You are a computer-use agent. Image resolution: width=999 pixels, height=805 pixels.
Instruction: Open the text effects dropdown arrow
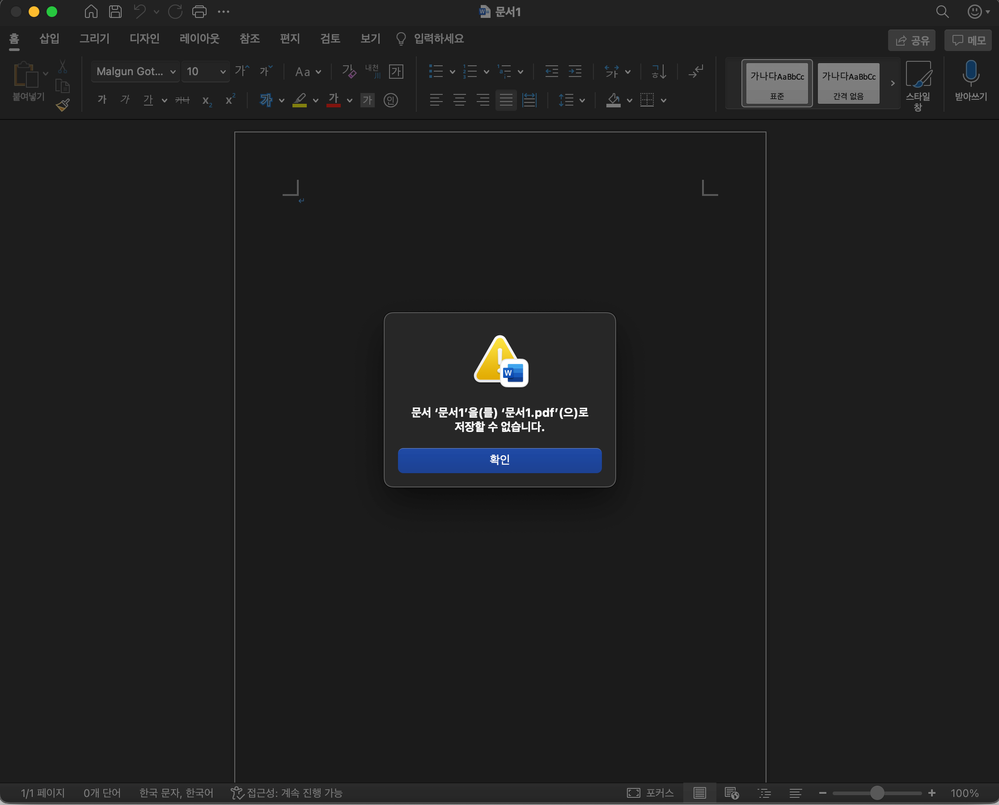(x=282, y=101)
